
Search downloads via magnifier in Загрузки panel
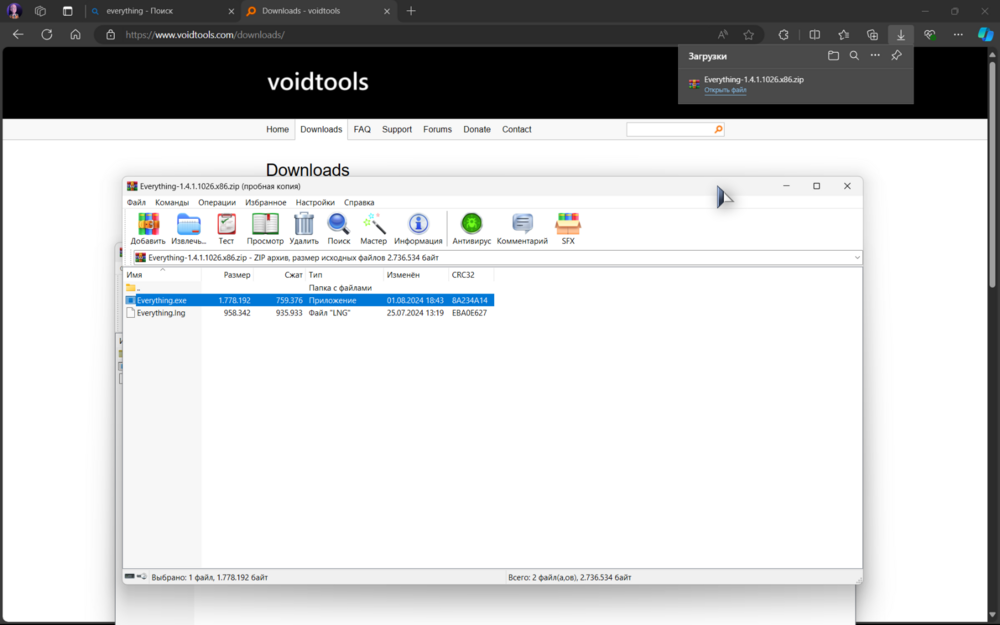854,56
